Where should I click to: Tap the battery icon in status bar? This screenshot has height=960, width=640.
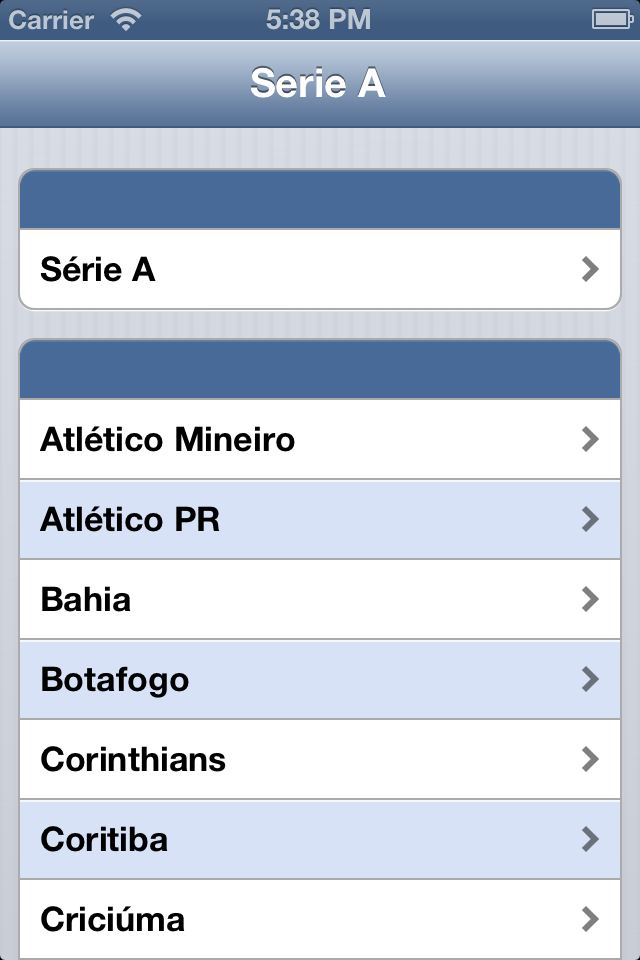609,19
